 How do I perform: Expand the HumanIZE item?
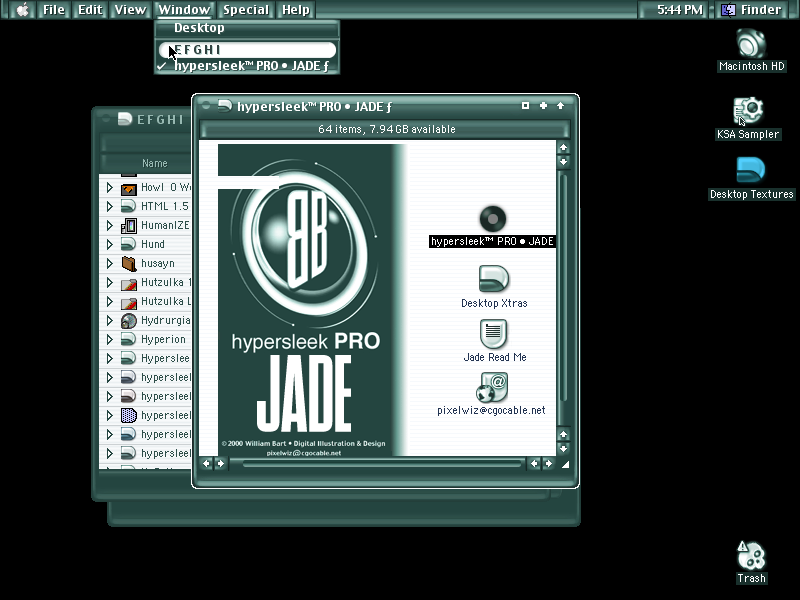109,225
